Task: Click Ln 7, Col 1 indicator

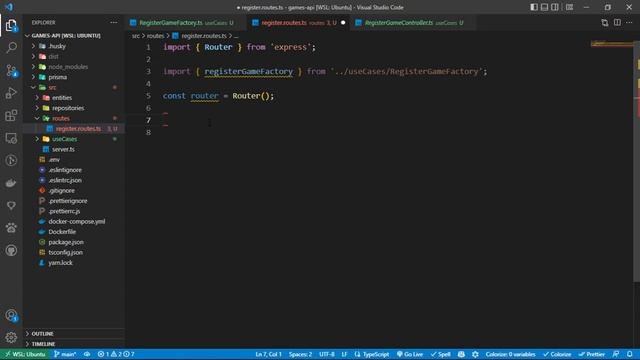Action: click(268, 354)
